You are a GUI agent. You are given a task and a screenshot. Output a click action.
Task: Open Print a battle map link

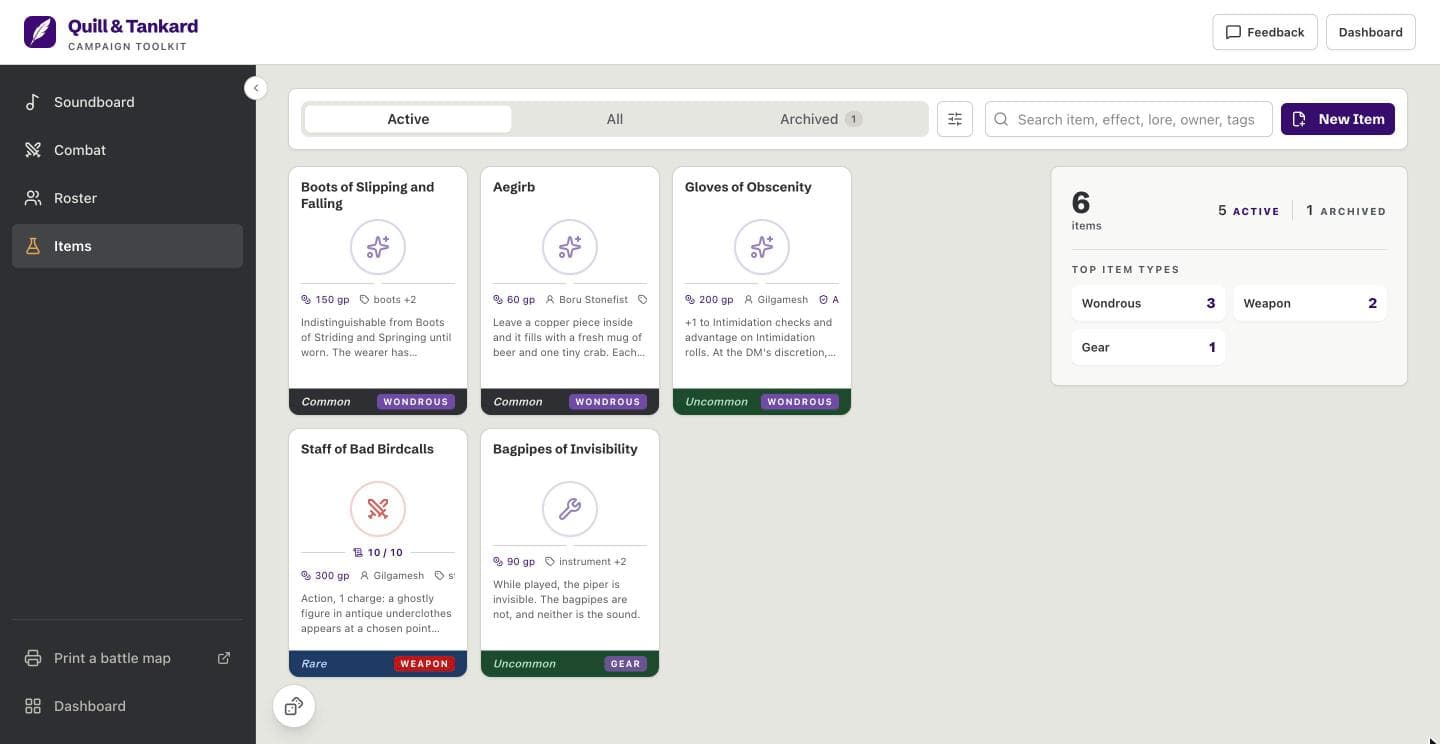coord(127,658)
